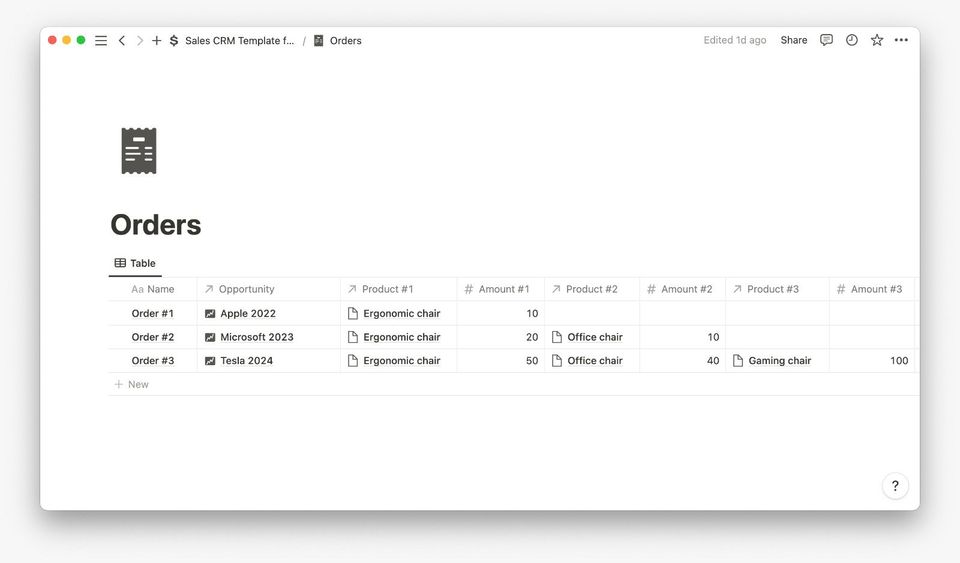The height and width of the screenshot is (563, 960).
Task: Click the Orders receipt page icon
Action: pyautogui.click(x=139, y=151)
